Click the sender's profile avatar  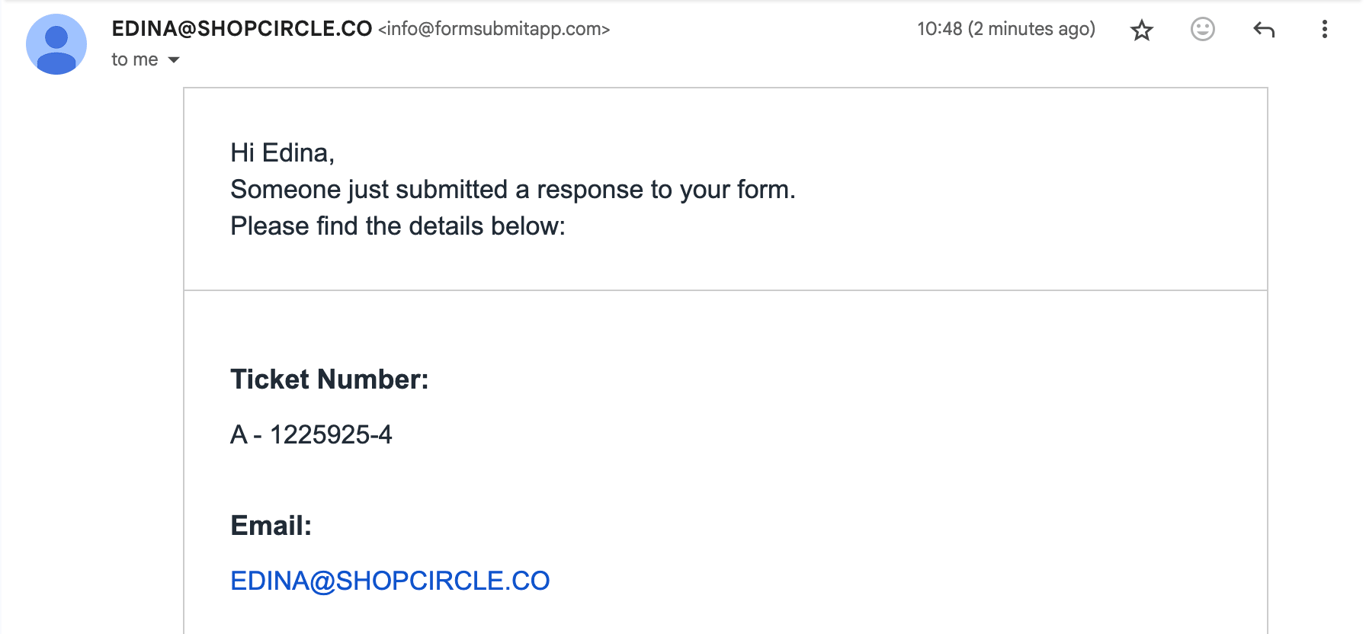(56, 45)
